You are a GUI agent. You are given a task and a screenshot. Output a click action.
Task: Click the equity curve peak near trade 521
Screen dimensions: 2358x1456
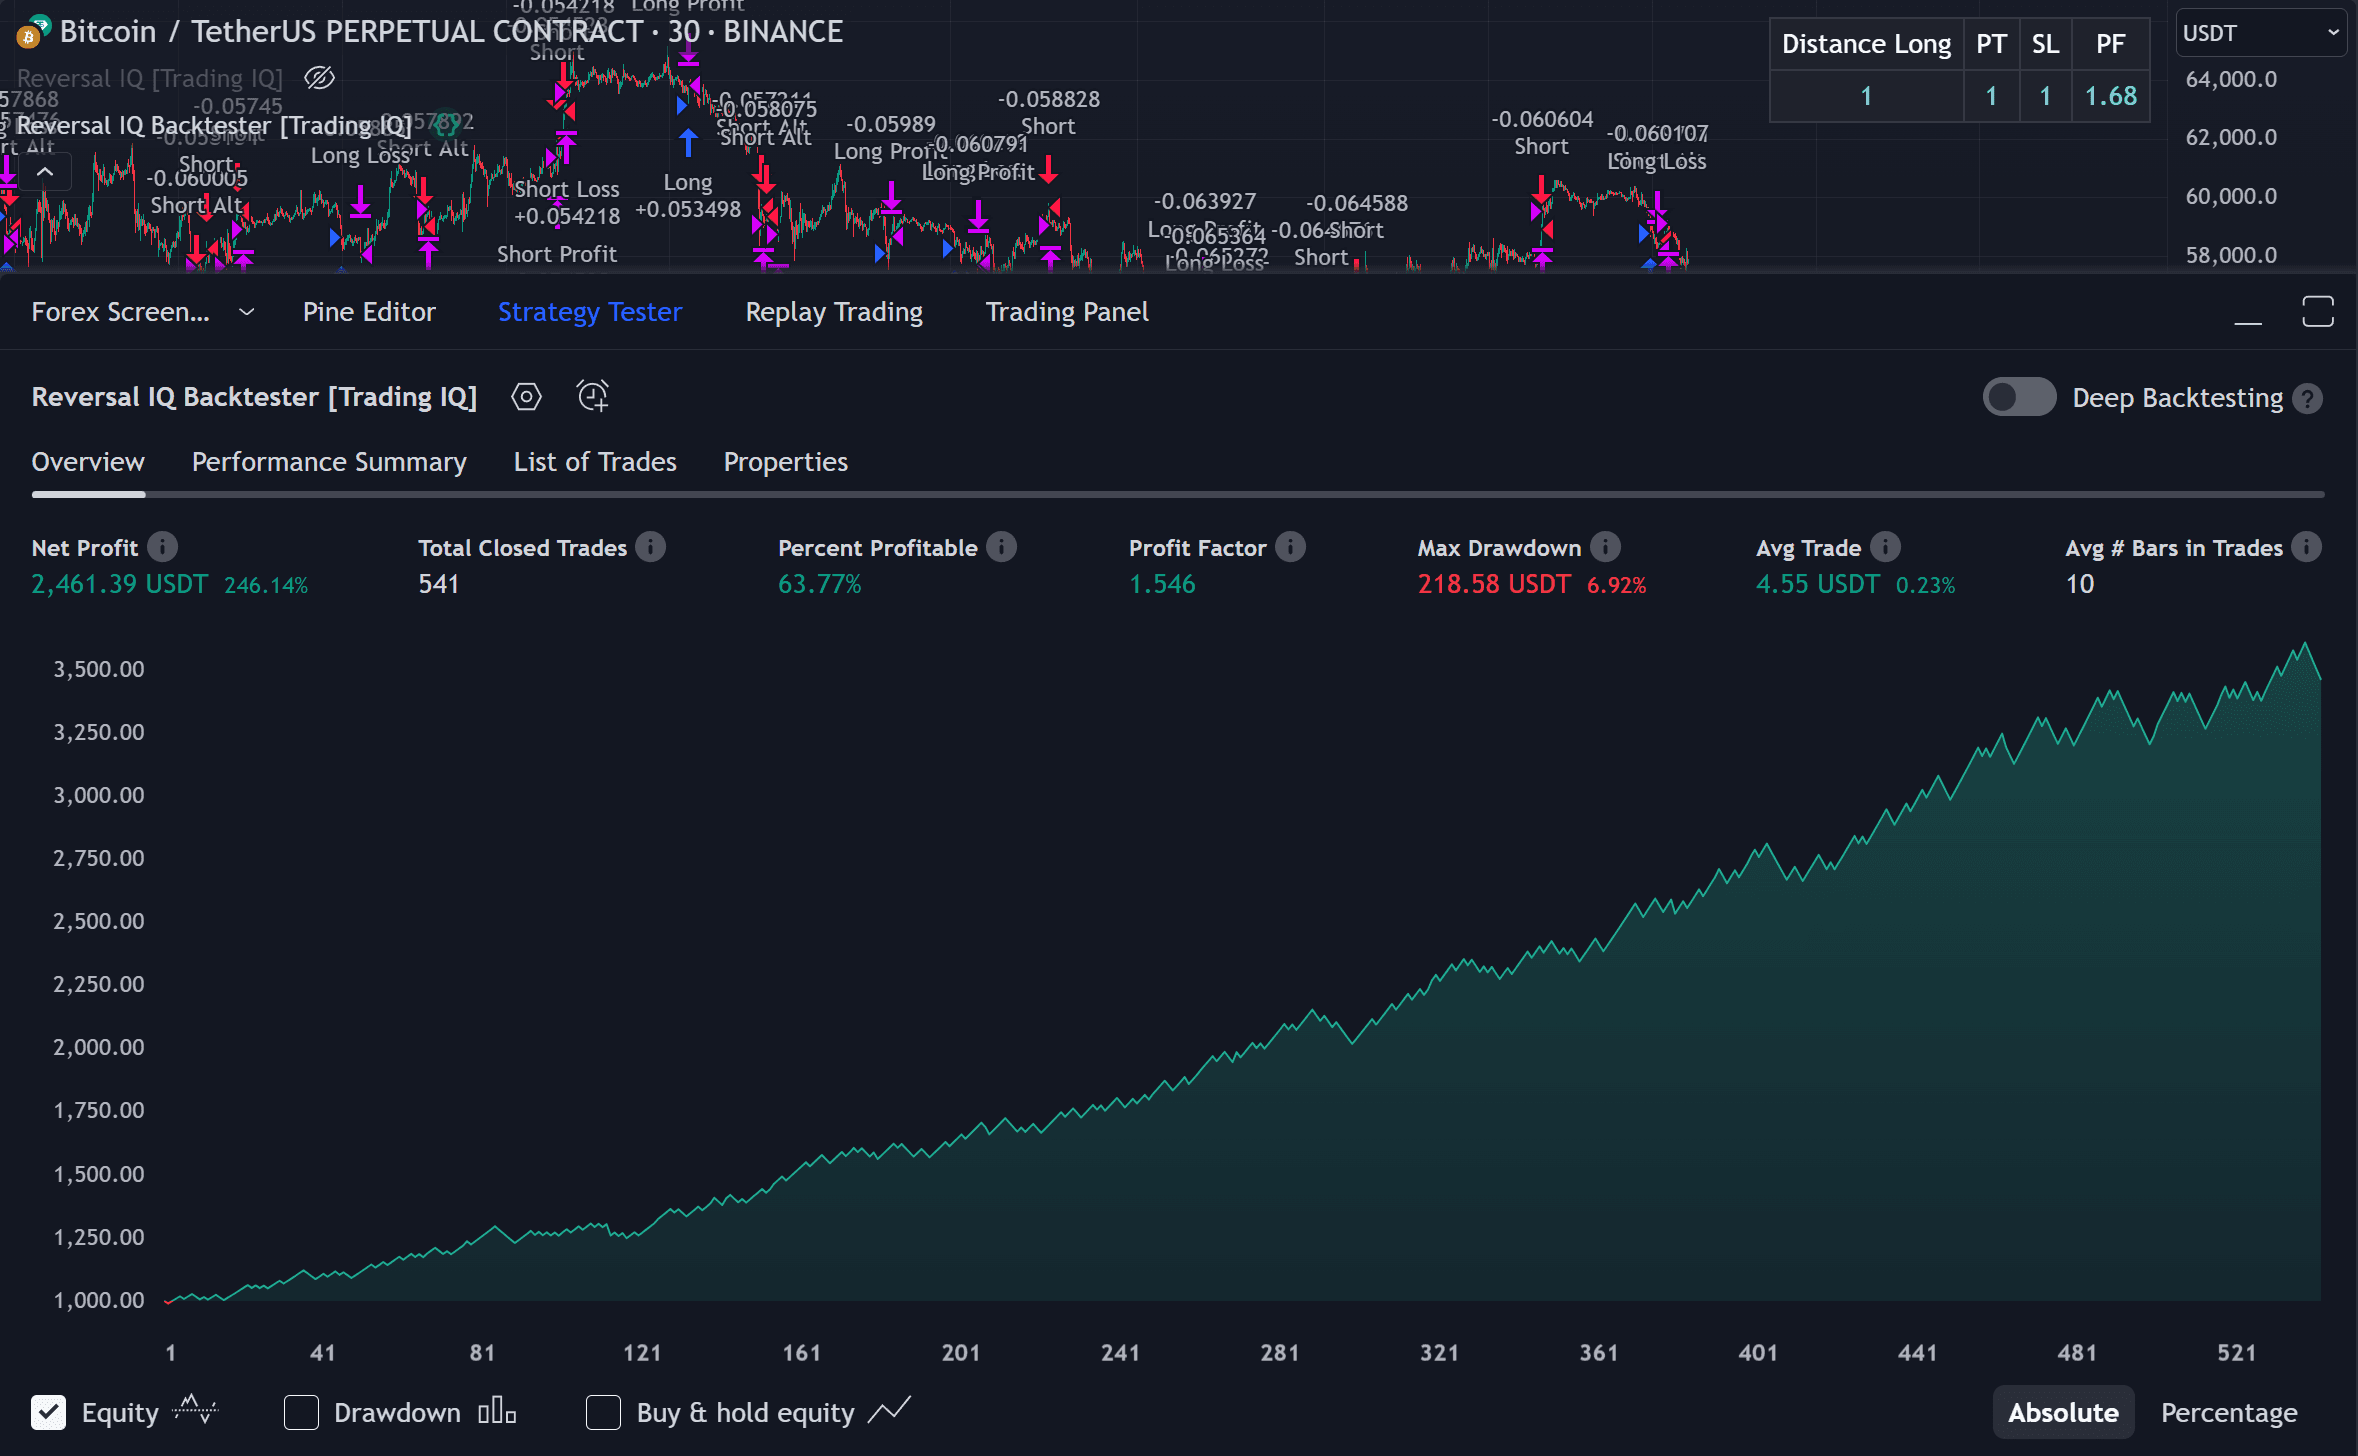click(x=2305, y=645)
